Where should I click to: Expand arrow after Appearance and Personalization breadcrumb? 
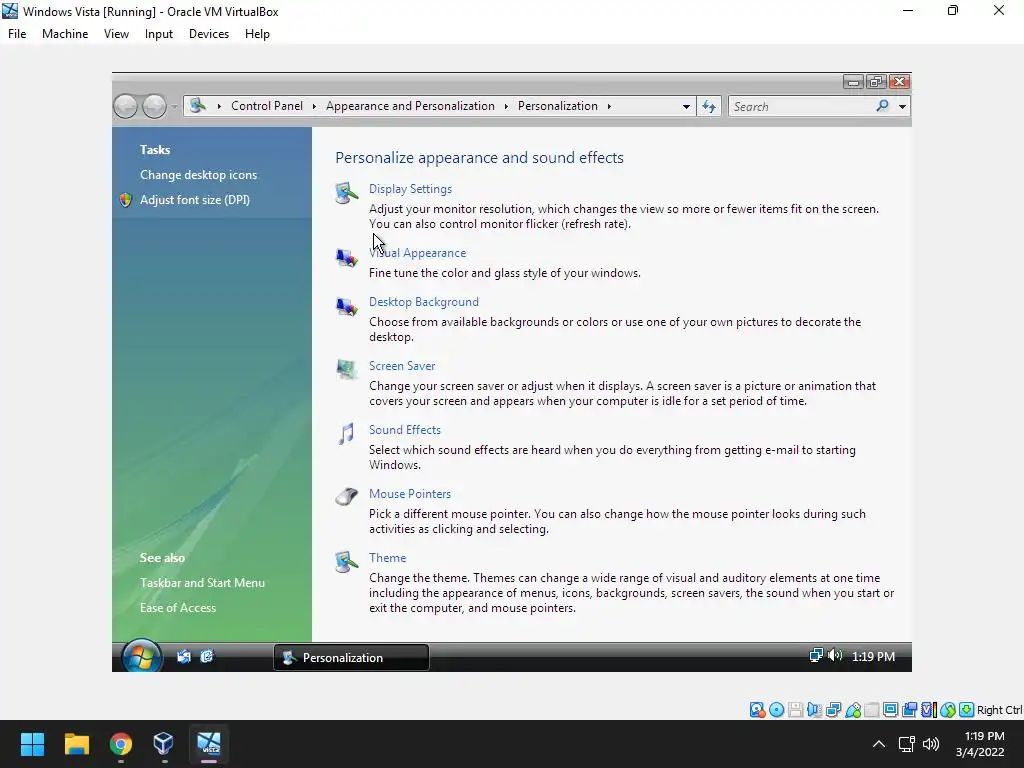tap(506, 106)
